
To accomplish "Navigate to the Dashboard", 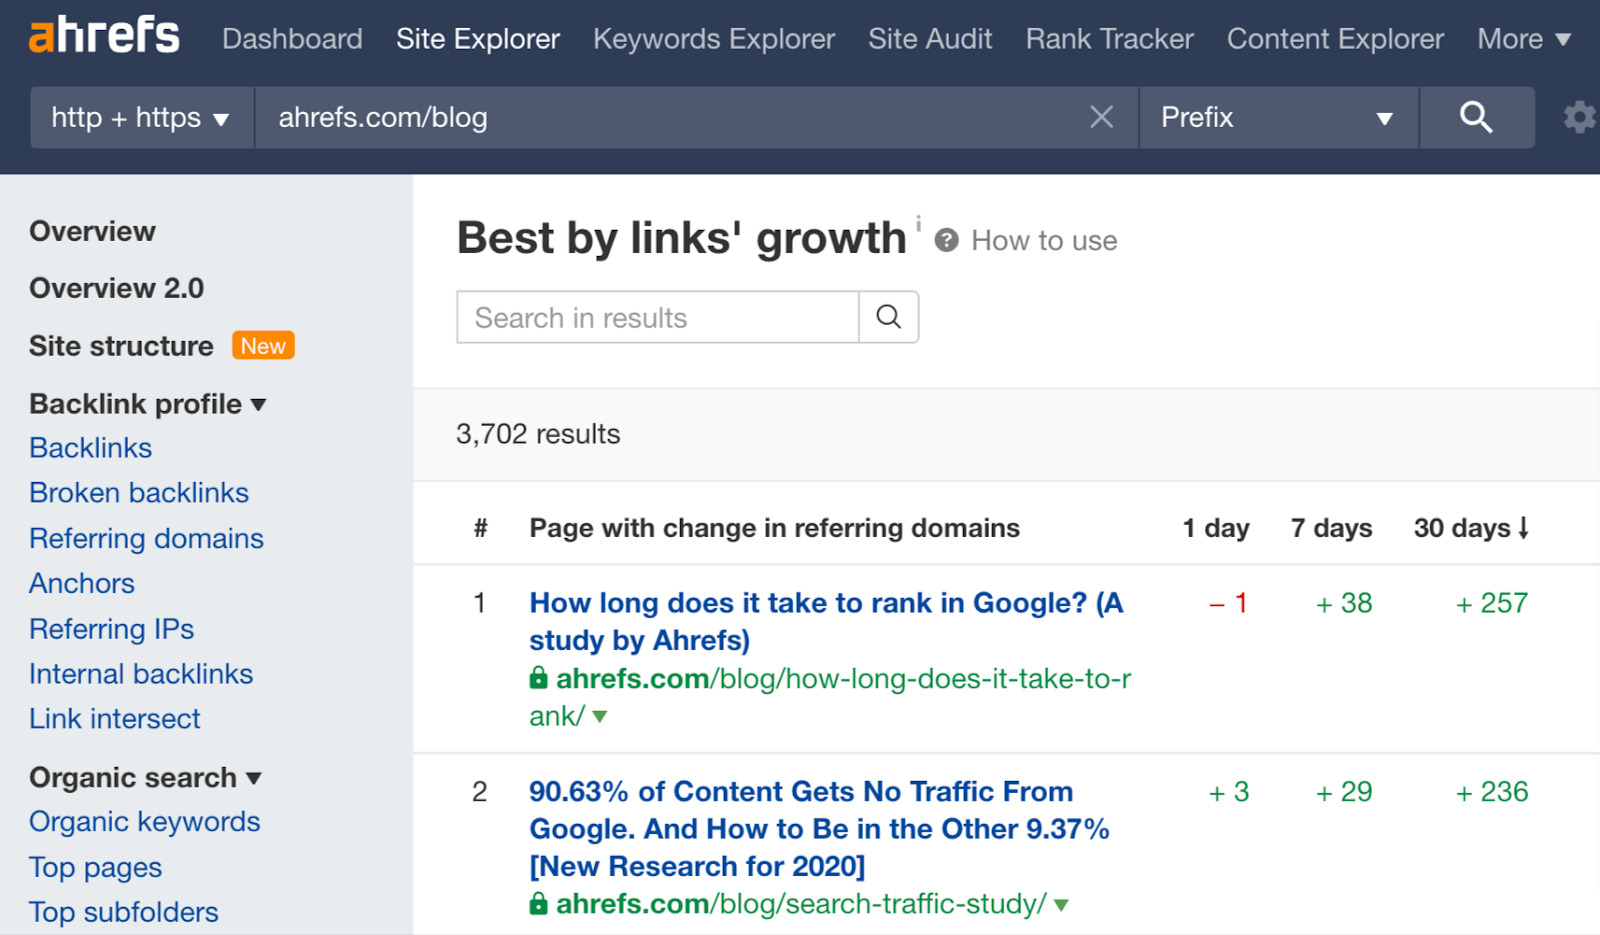I will point(292,39).
